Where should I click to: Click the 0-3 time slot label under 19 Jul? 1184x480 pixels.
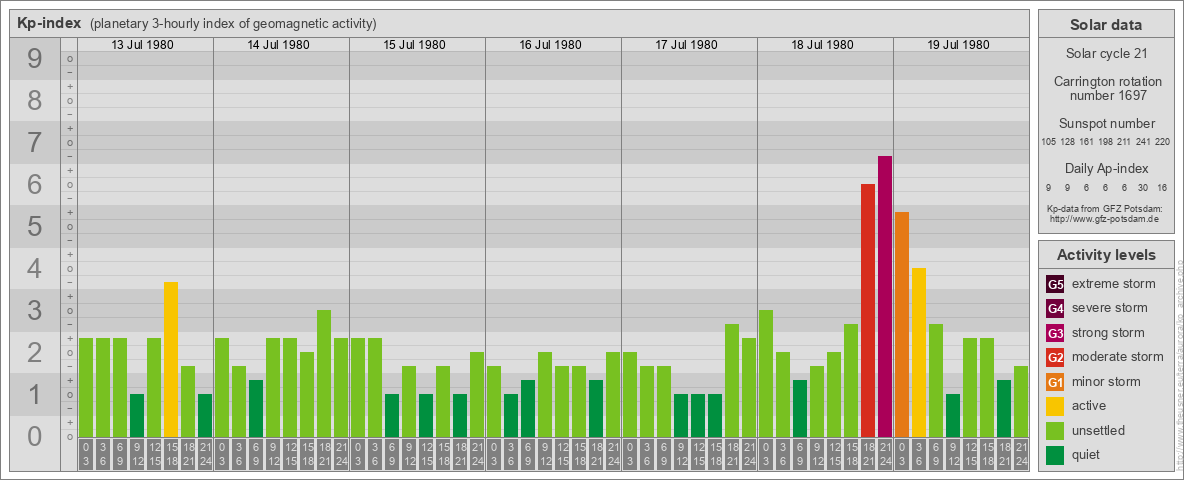click(x=902, y=454)
